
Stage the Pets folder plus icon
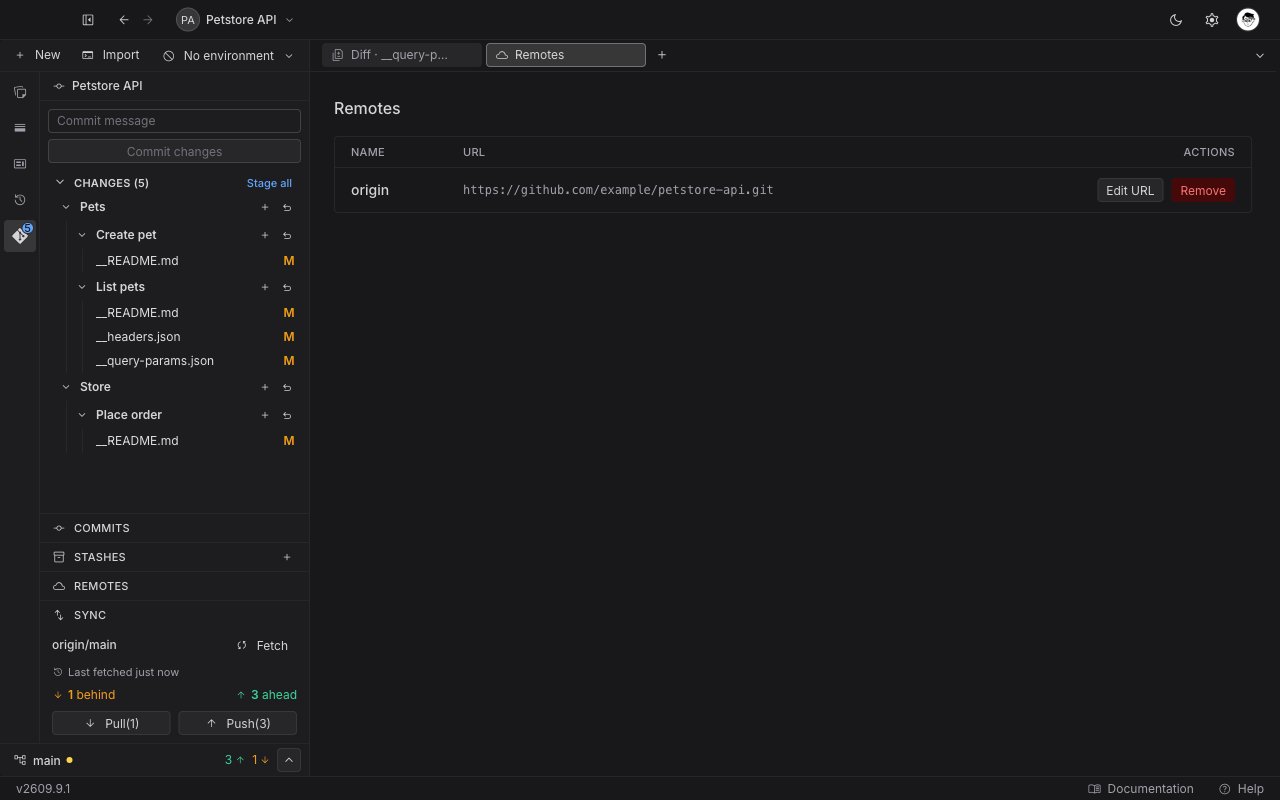pyautogui.click(x=265, y=207)
